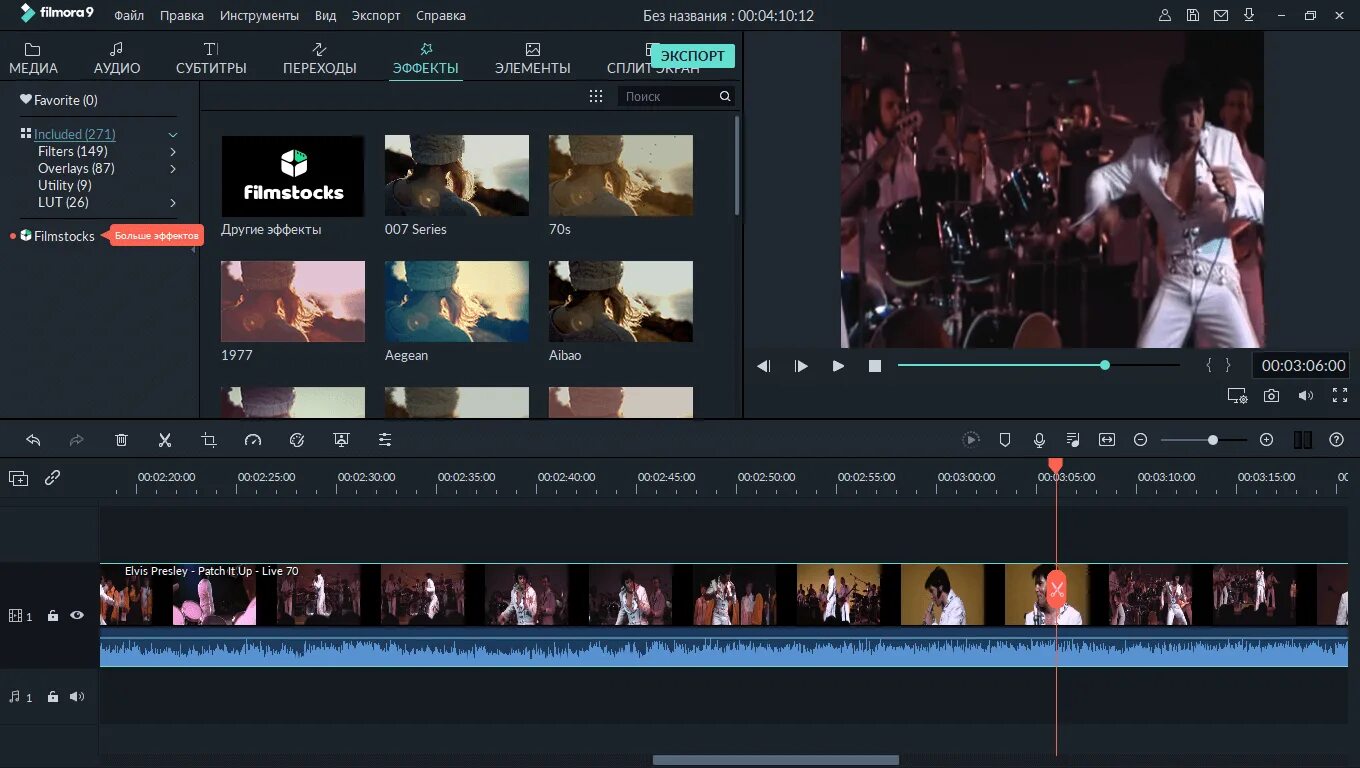
Task: Select the 007 Series effect thumbnail
Action: click(x=457, y=176)
